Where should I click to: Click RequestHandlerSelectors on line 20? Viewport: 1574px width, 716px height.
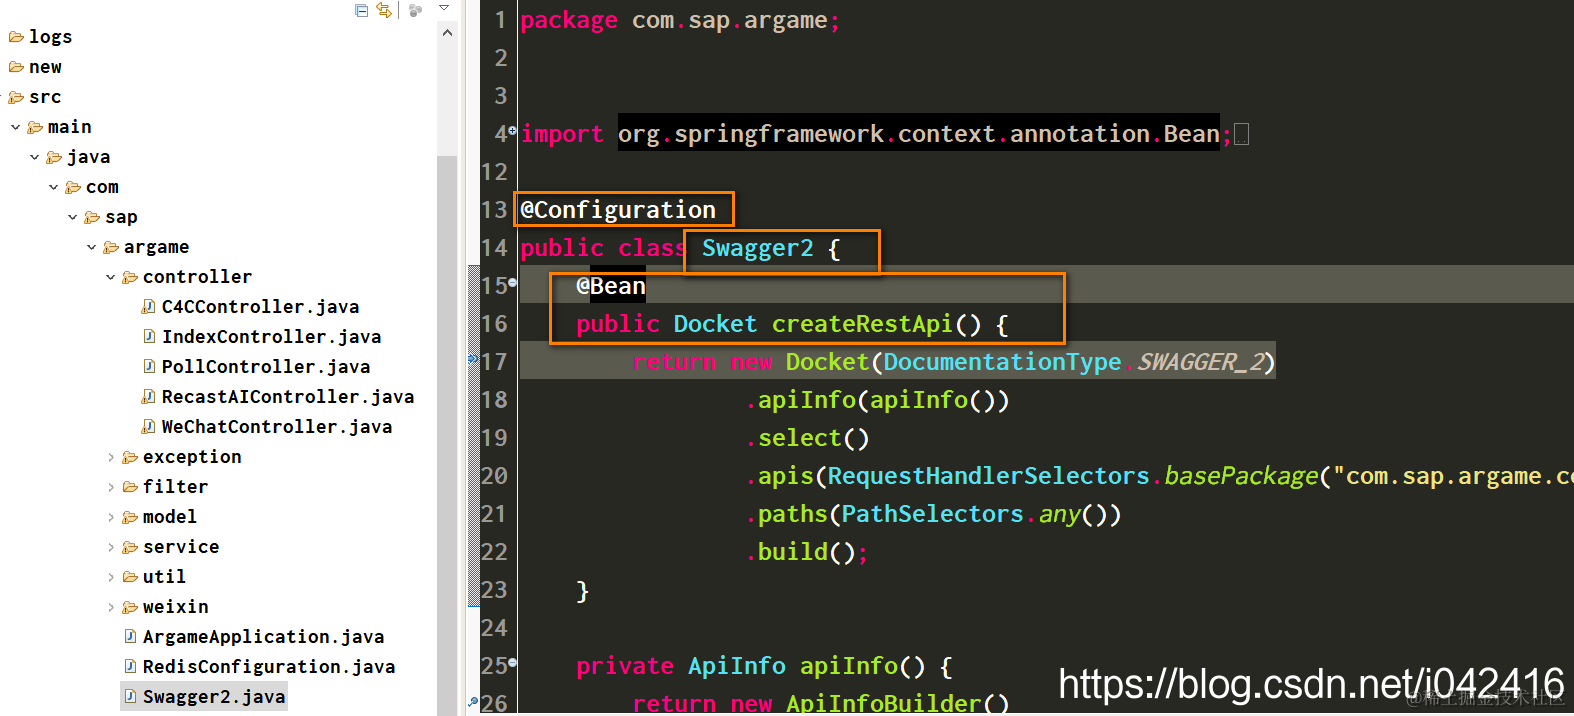[x=988, y=476]
